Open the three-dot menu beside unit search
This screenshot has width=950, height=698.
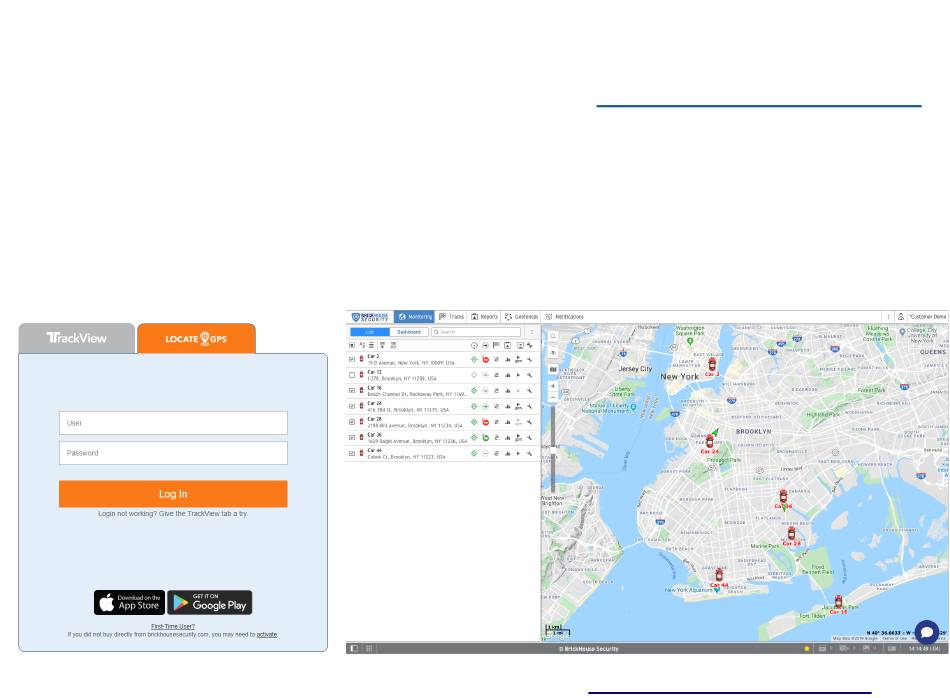tap(531, 332)
